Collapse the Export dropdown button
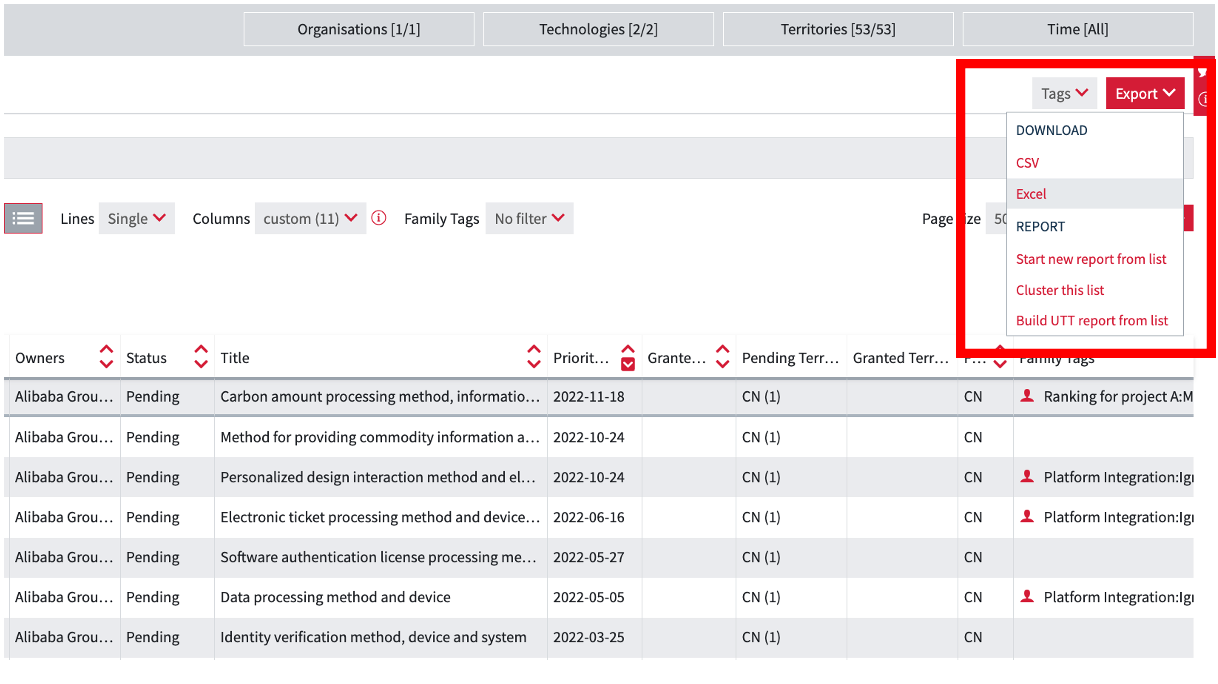1218x684 pixels. pyautogui.click(x=1145, y=93)
